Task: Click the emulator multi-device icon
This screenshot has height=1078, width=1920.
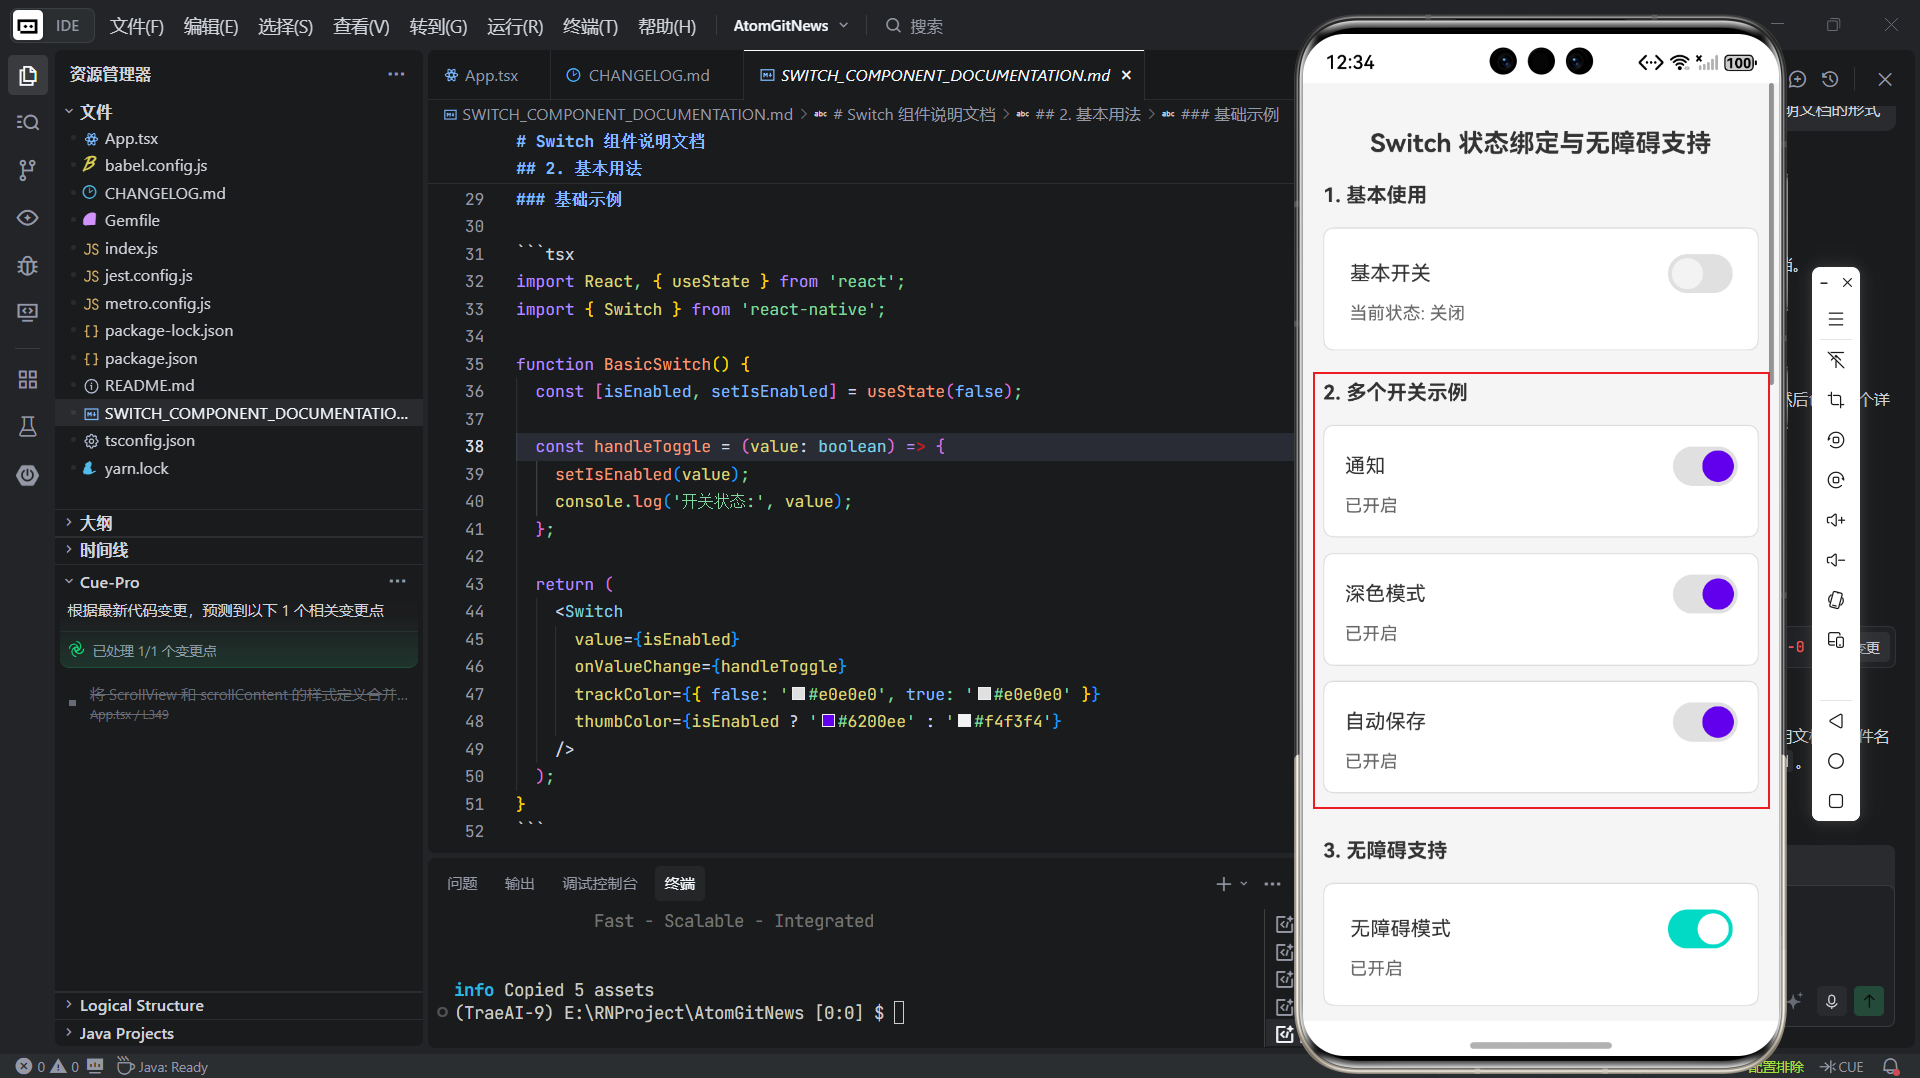Action: 1836,640
